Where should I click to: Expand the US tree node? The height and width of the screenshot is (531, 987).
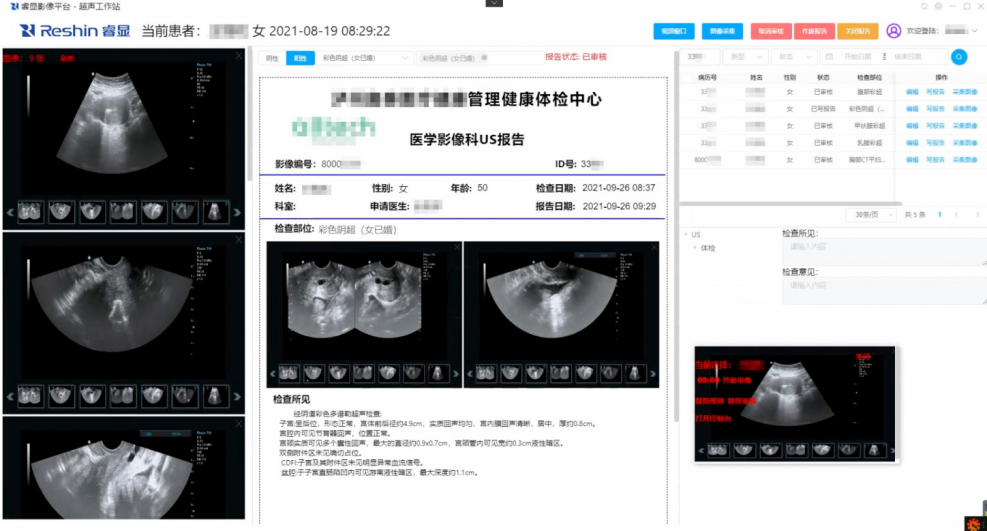click(685, 235)
